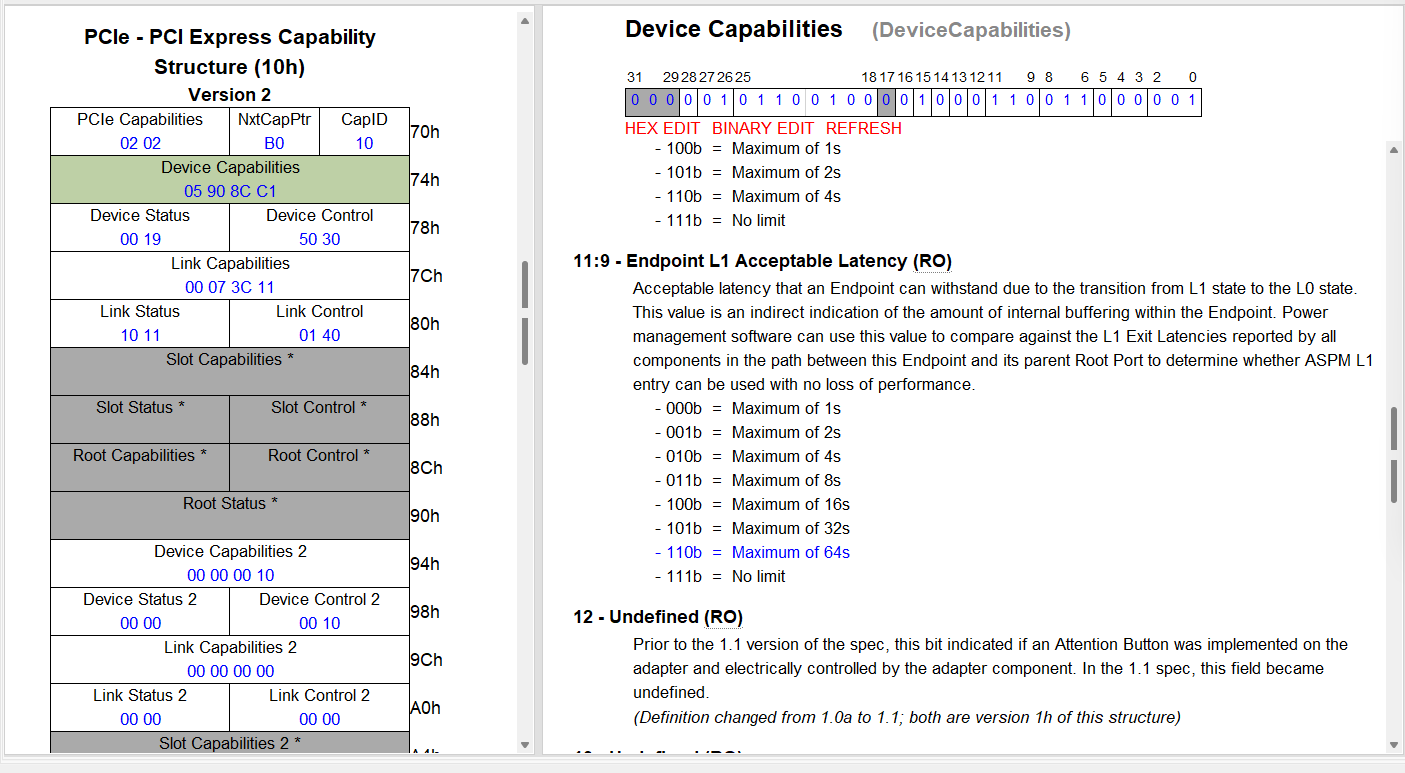Viewport: 1405px width, 773px height.
Task: Click the greyed bit 17 value cell
Action: (x=886, y=101)
